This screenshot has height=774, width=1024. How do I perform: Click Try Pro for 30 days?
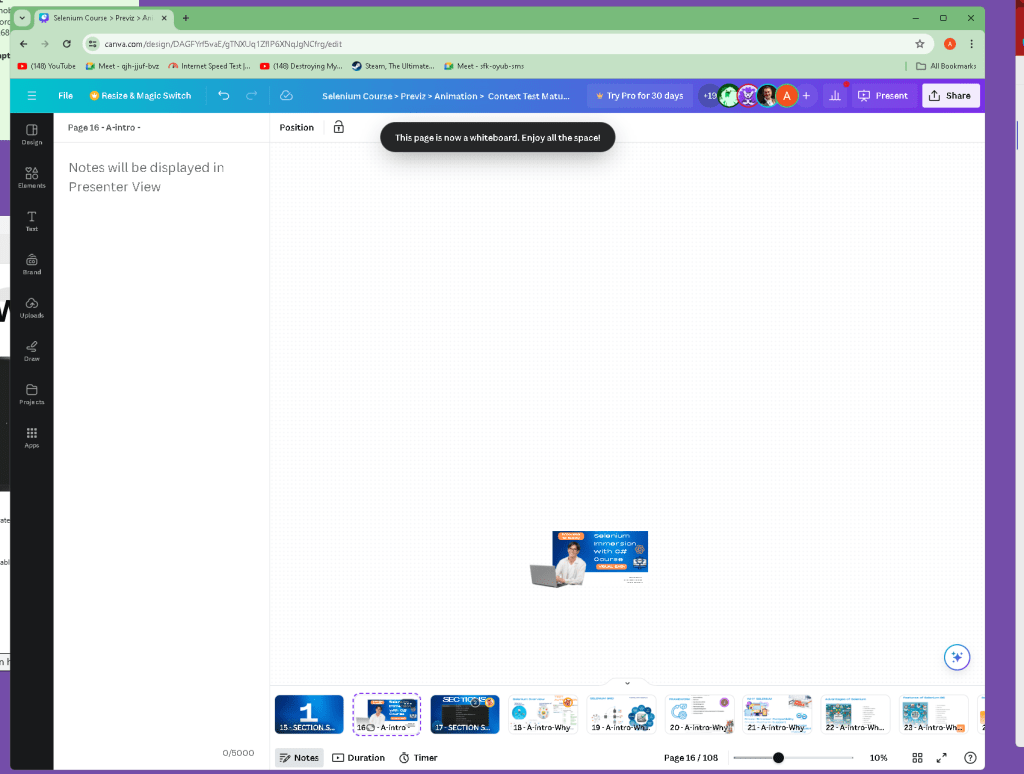pos(639,95)
